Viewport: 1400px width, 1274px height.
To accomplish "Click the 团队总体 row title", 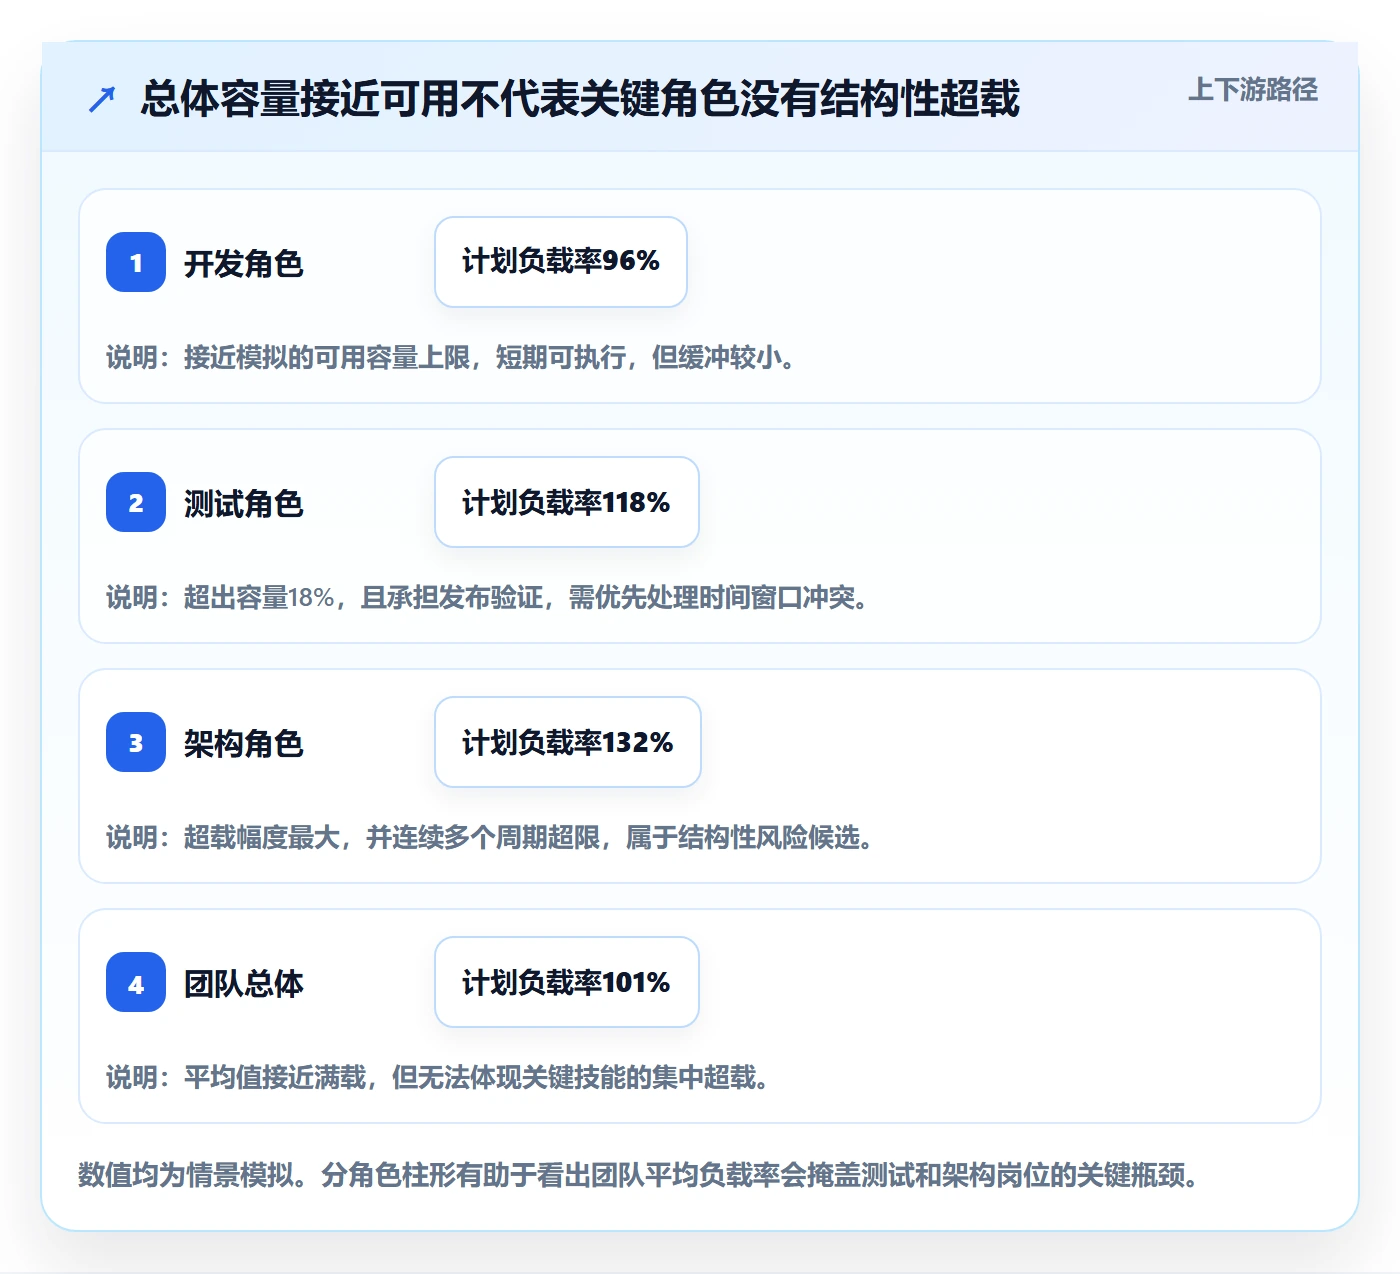I will [x=244, y=984].
